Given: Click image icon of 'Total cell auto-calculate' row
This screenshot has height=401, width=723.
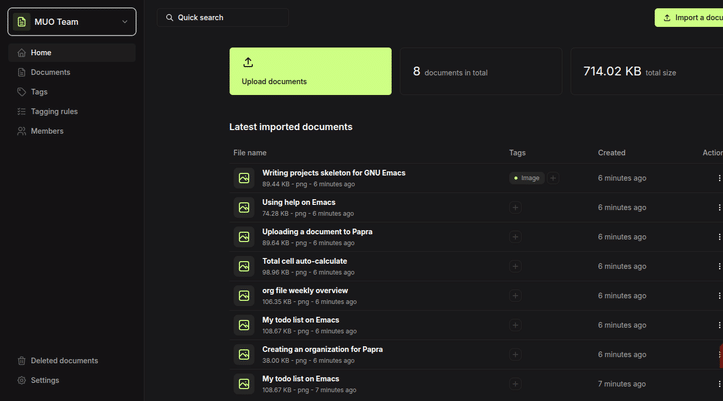Looking at the screenshot, I should point(244,266).
